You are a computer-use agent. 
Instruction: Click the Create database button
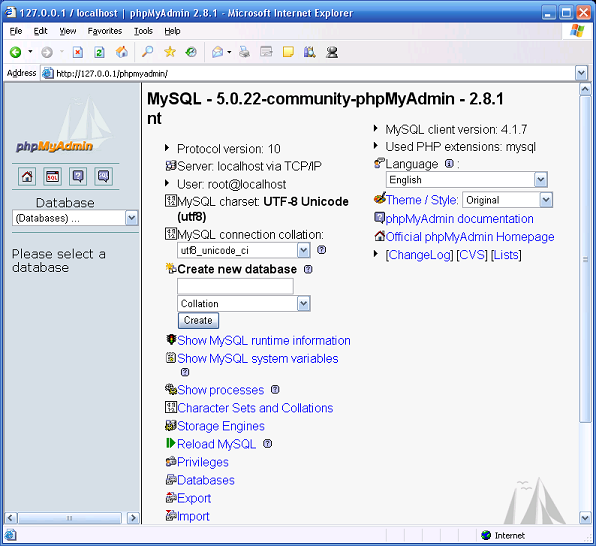pos(198,321)
